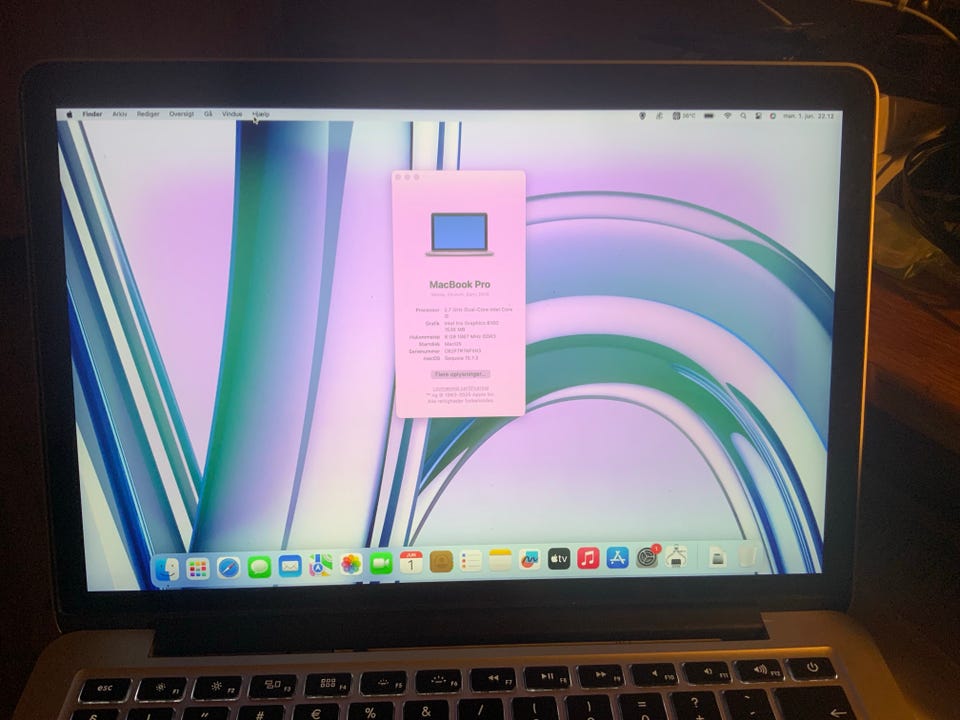Launch Music app from the Dock

[588, 558]
